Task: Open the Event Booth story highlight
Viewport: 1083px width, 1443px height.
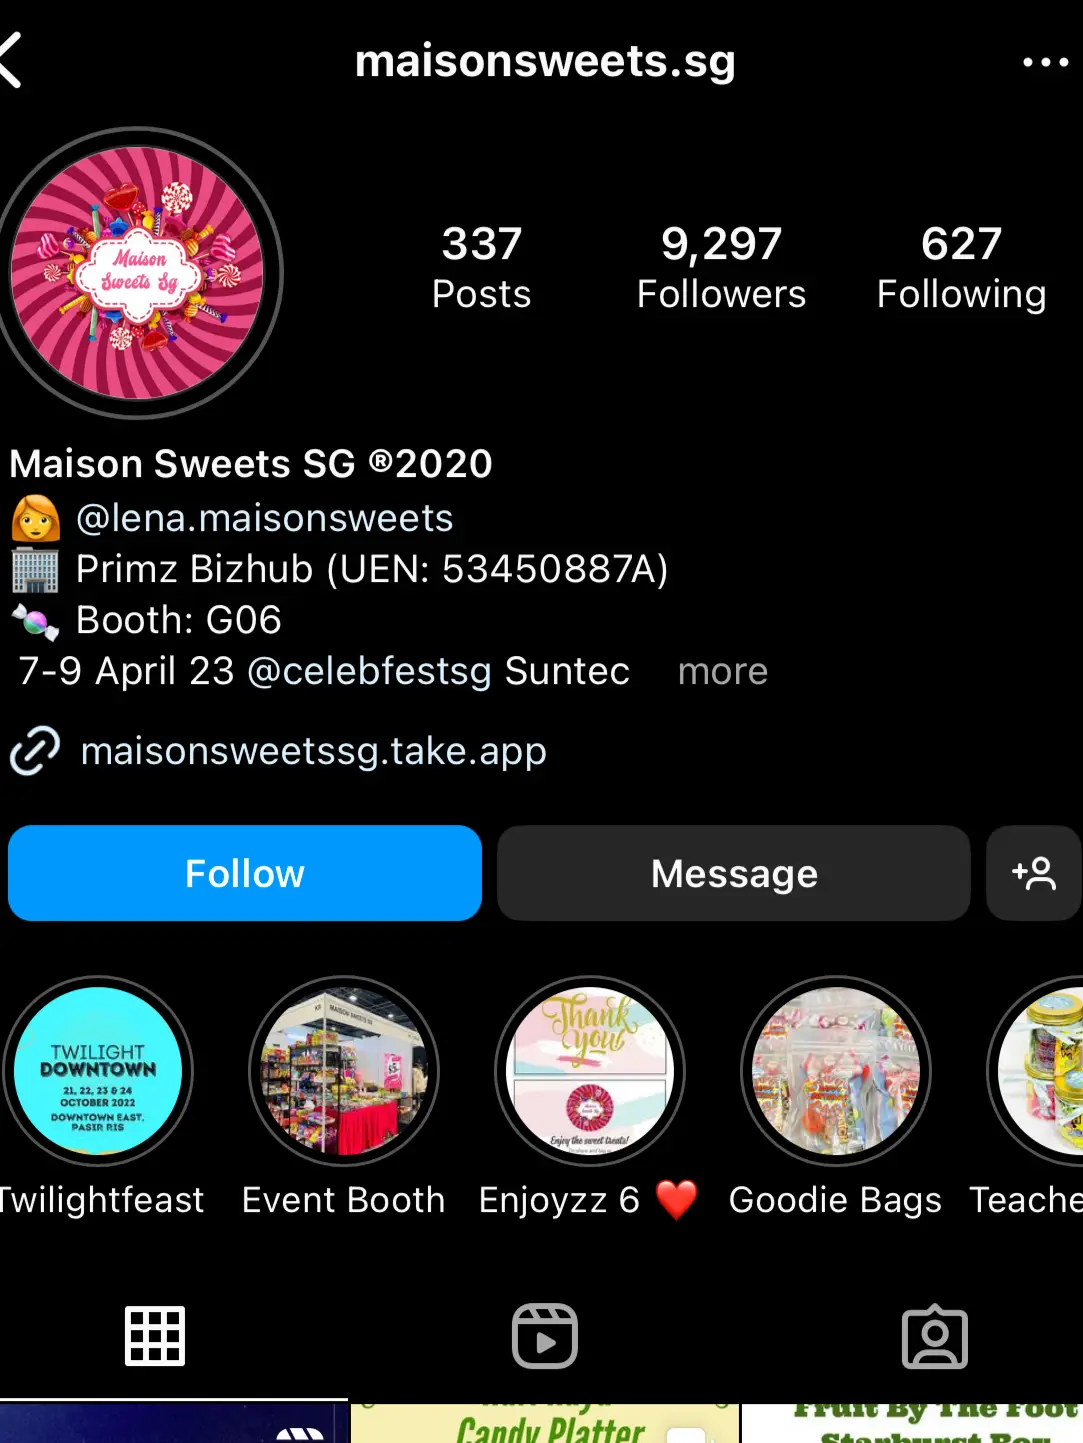Action: point(344,1071)
